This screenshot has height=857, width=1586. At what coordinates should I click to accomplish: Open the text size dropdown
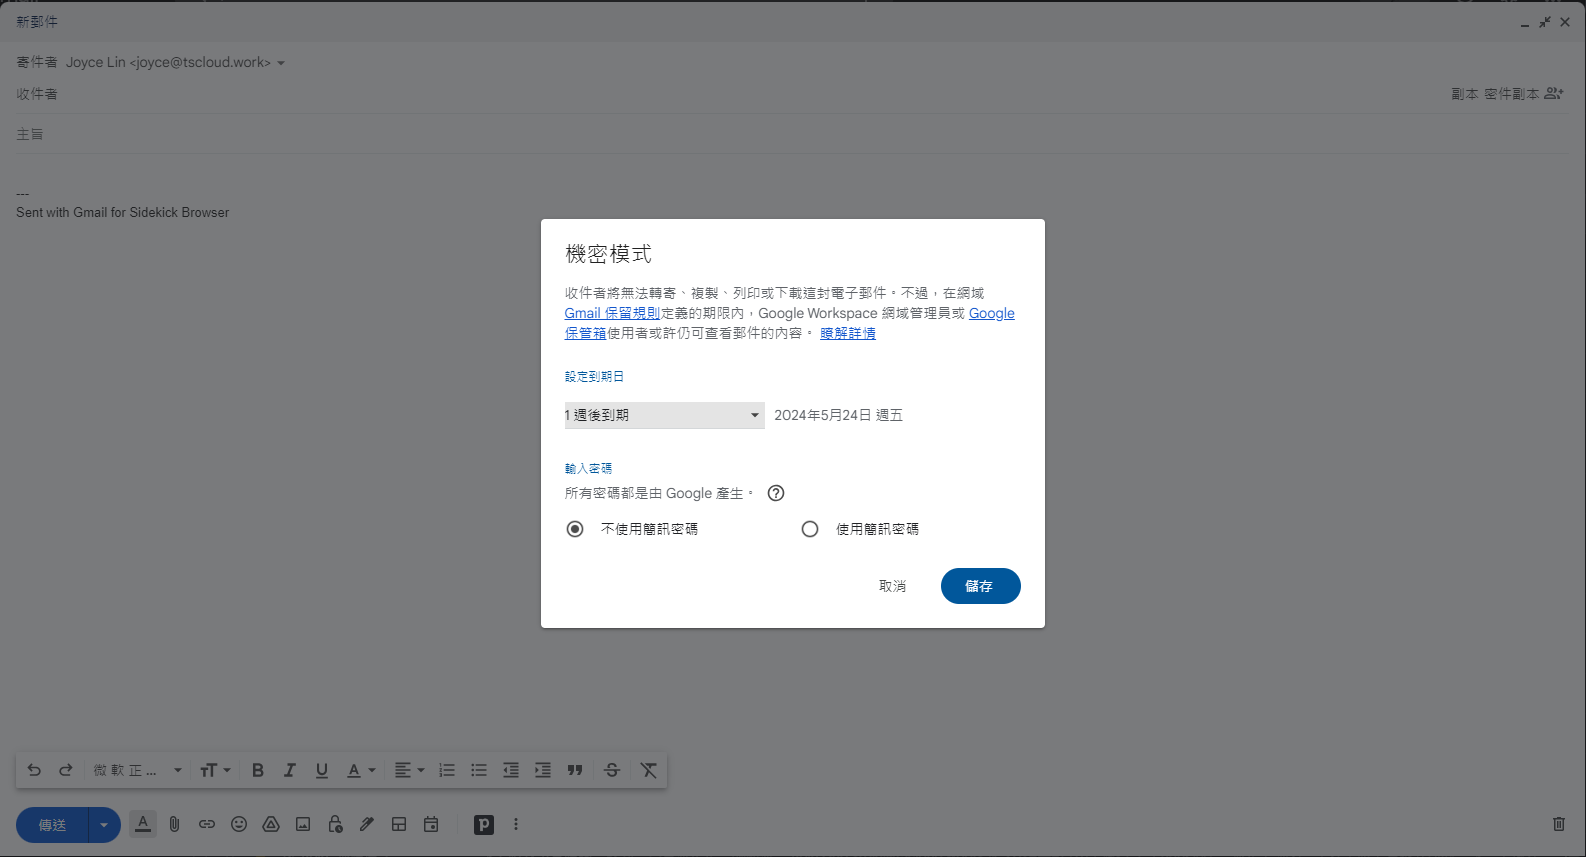(215, 770)
